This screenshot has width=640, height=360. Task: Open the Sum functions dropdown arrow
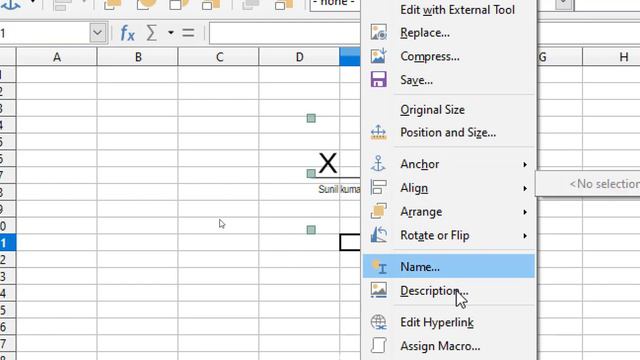tap(171, 33)
